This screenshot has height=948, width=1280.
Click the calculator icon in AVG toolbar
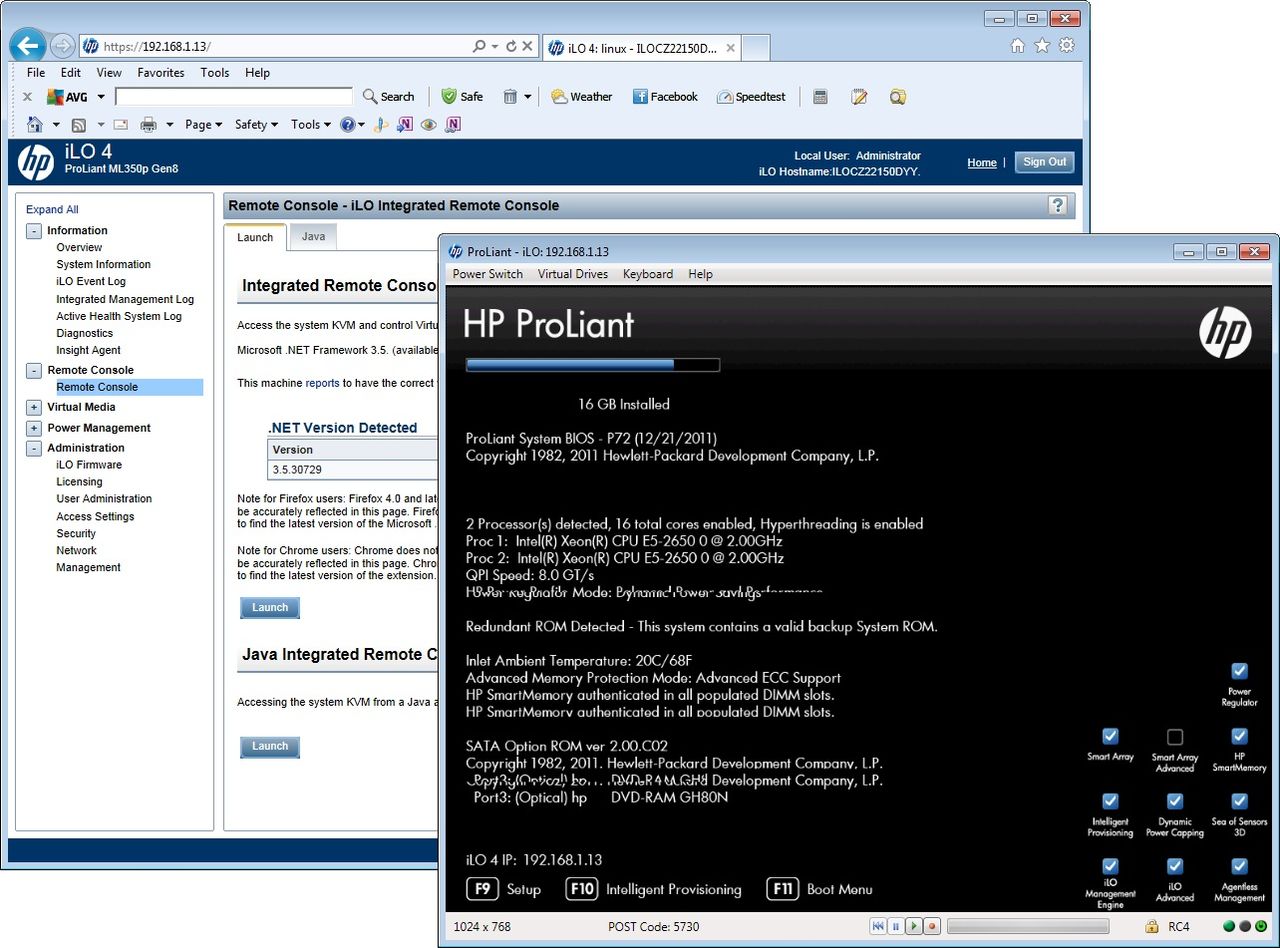click(x=820, y=97)
